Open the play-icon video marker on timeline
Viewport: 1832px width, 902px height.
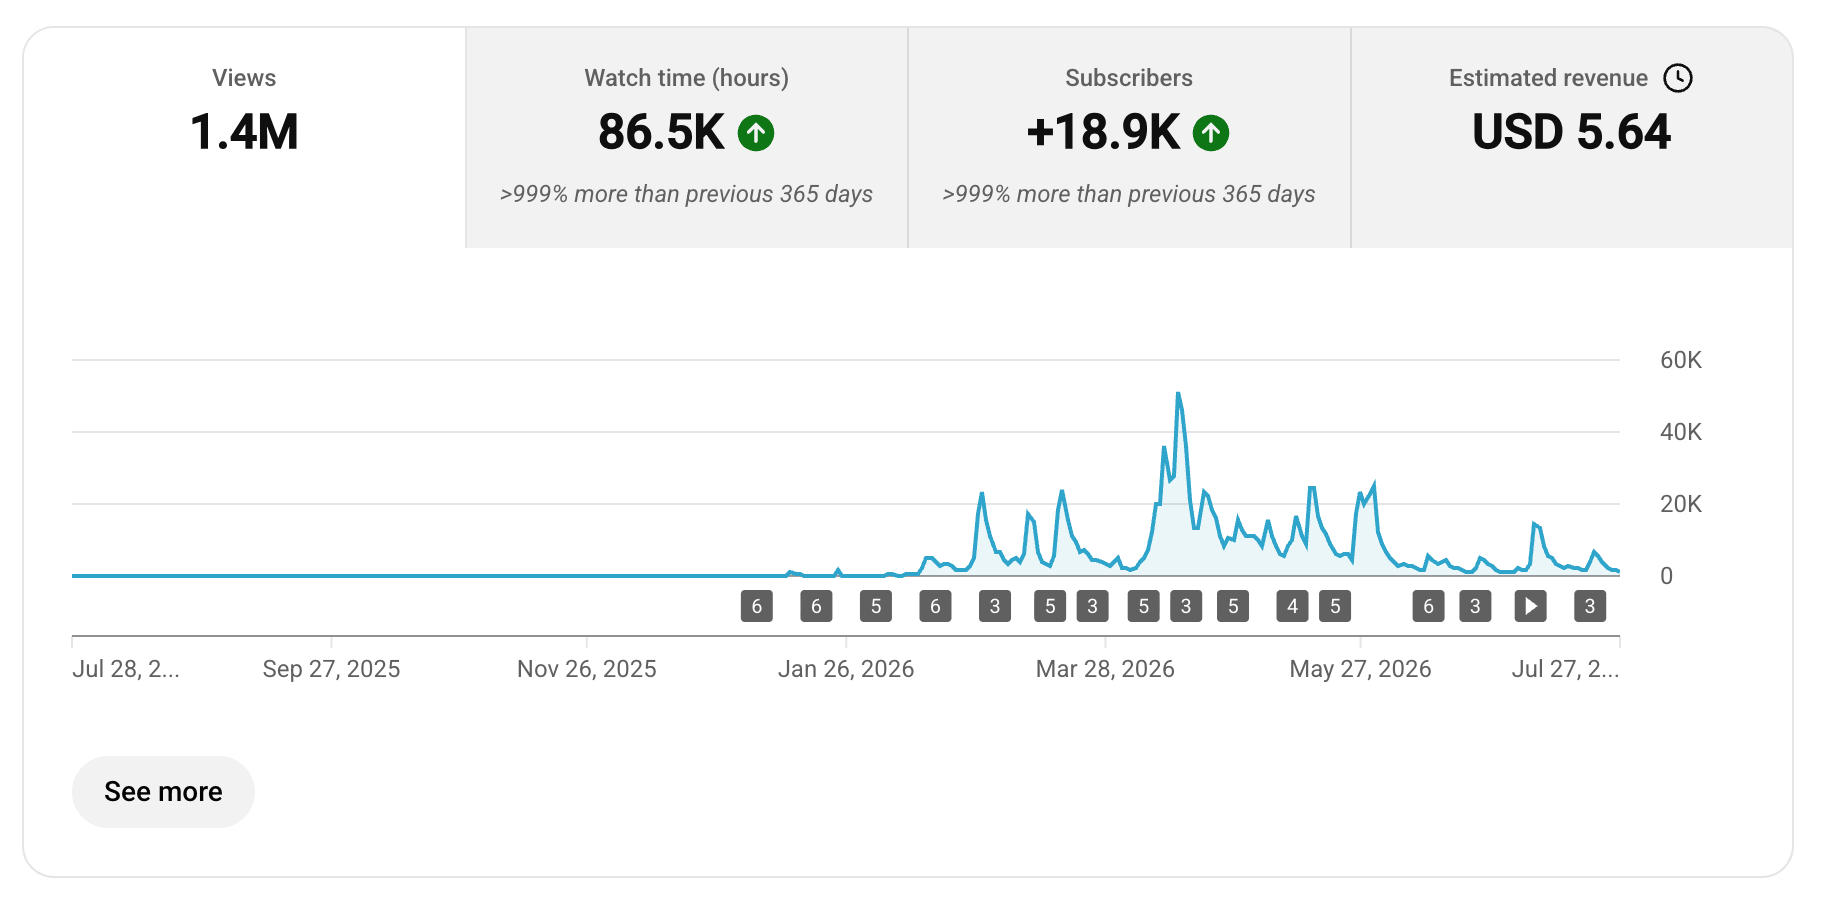1530,606
